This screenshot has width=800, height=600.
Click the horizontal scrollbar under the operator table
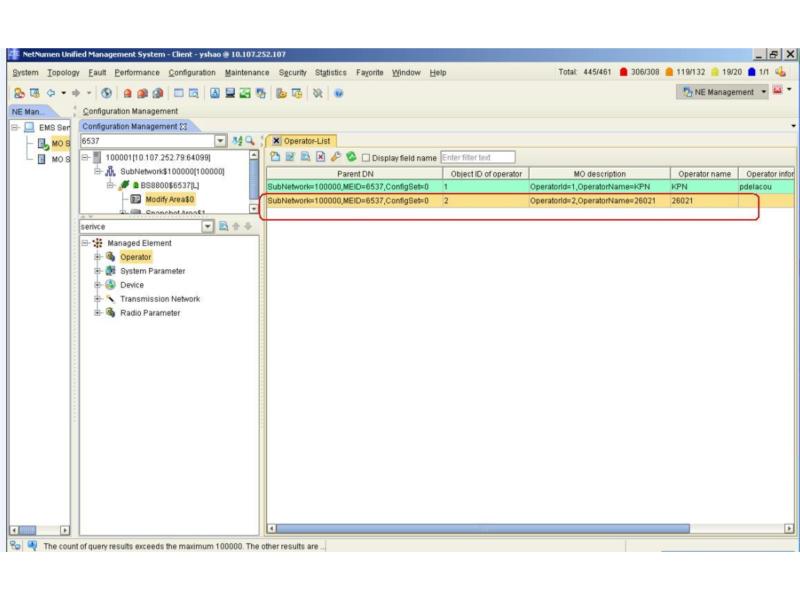coord(483,529)
